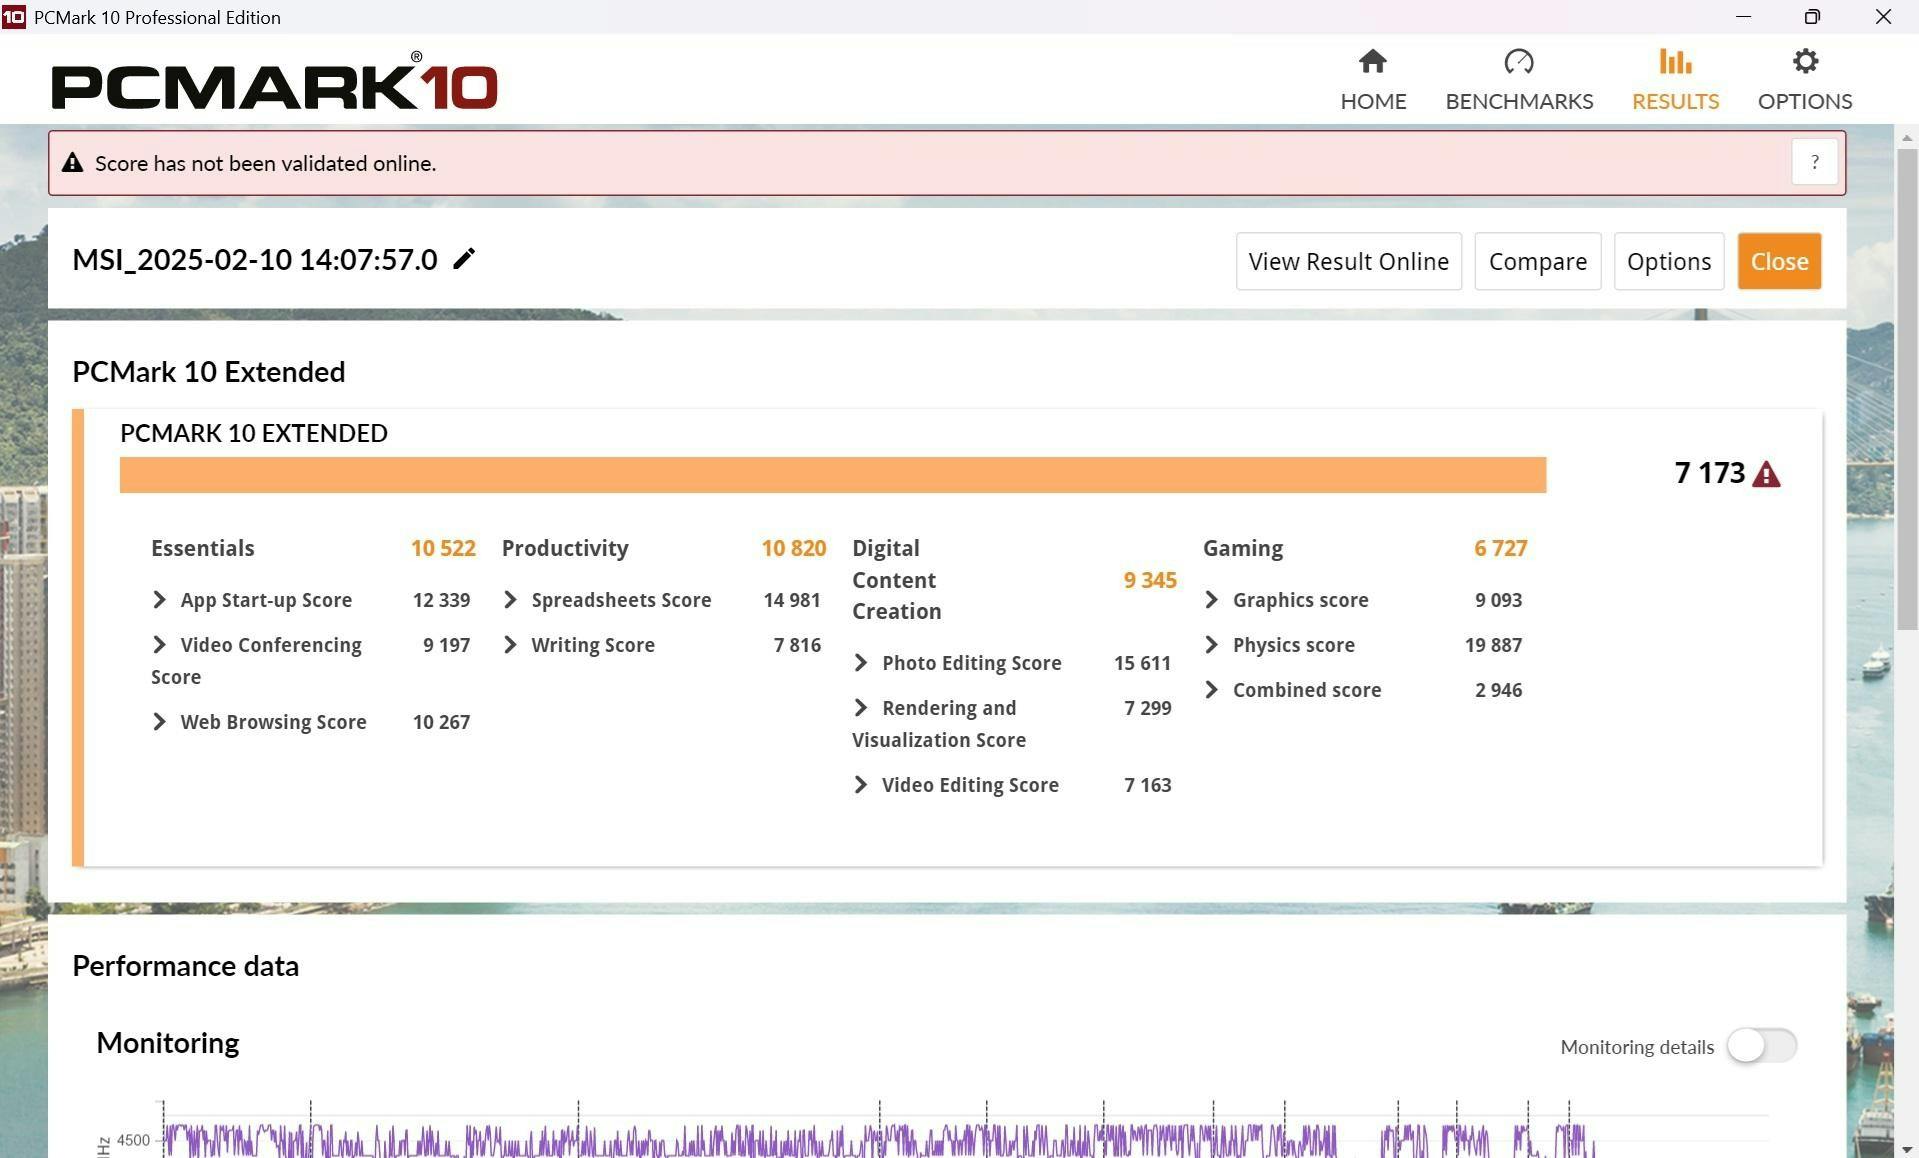Viewport: 1919px width, 1158px height.
Task: Click the red warning triangle beside 7 173
Action: [1766, 474]
